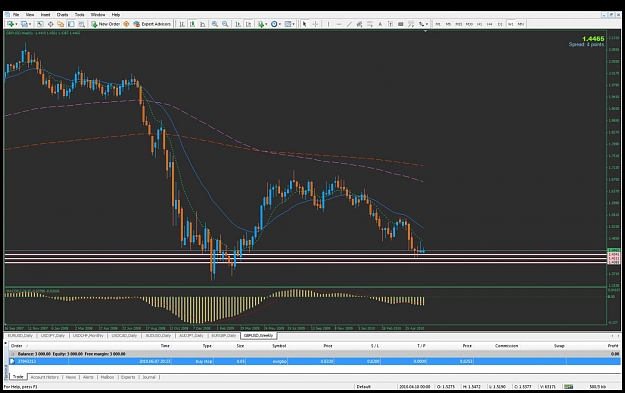
Task: Open the Mailbox terminal tab
Action: (107, 377)
